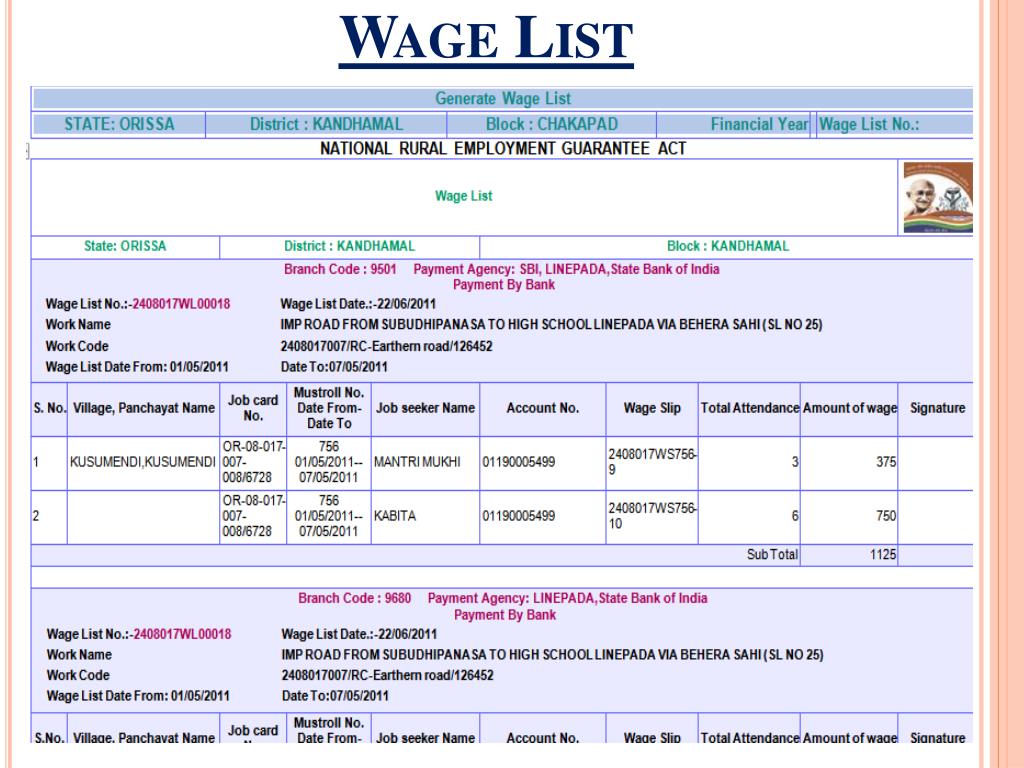Select 'STATE: ORISSA' header cell
This screenshot has width=1024, height=768.
click(119, 124)
